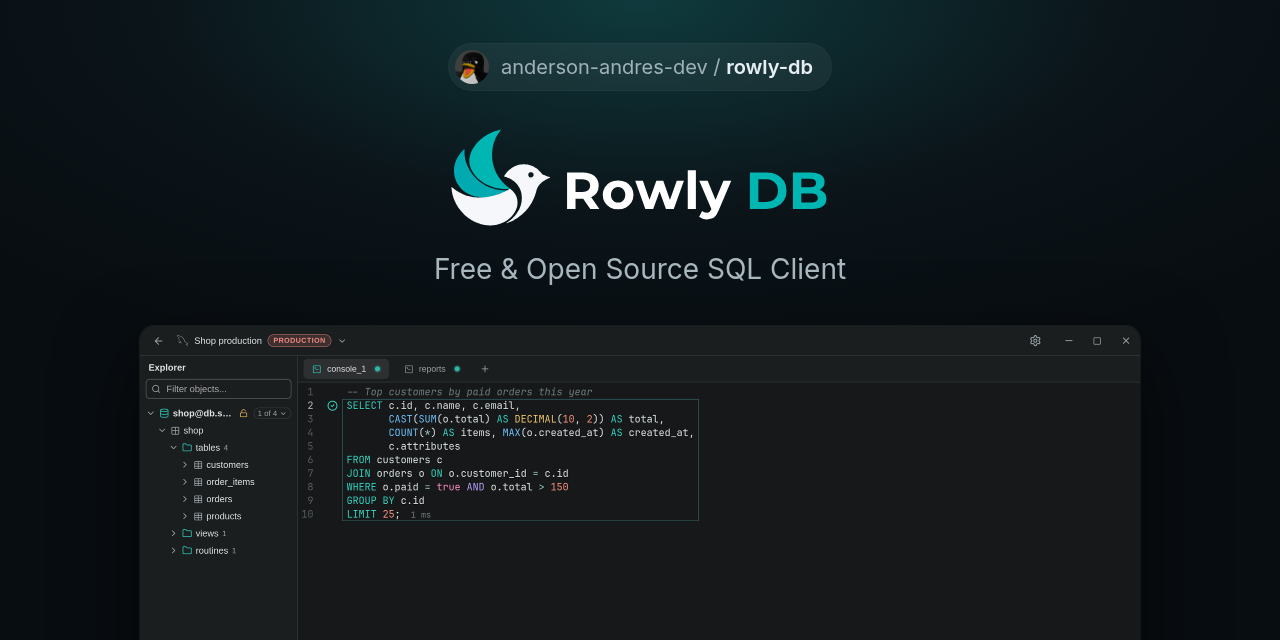Click the back arrow in the title bar
Image resolution: width=1280 pixels, height=640 pixels.
[158, 341]
